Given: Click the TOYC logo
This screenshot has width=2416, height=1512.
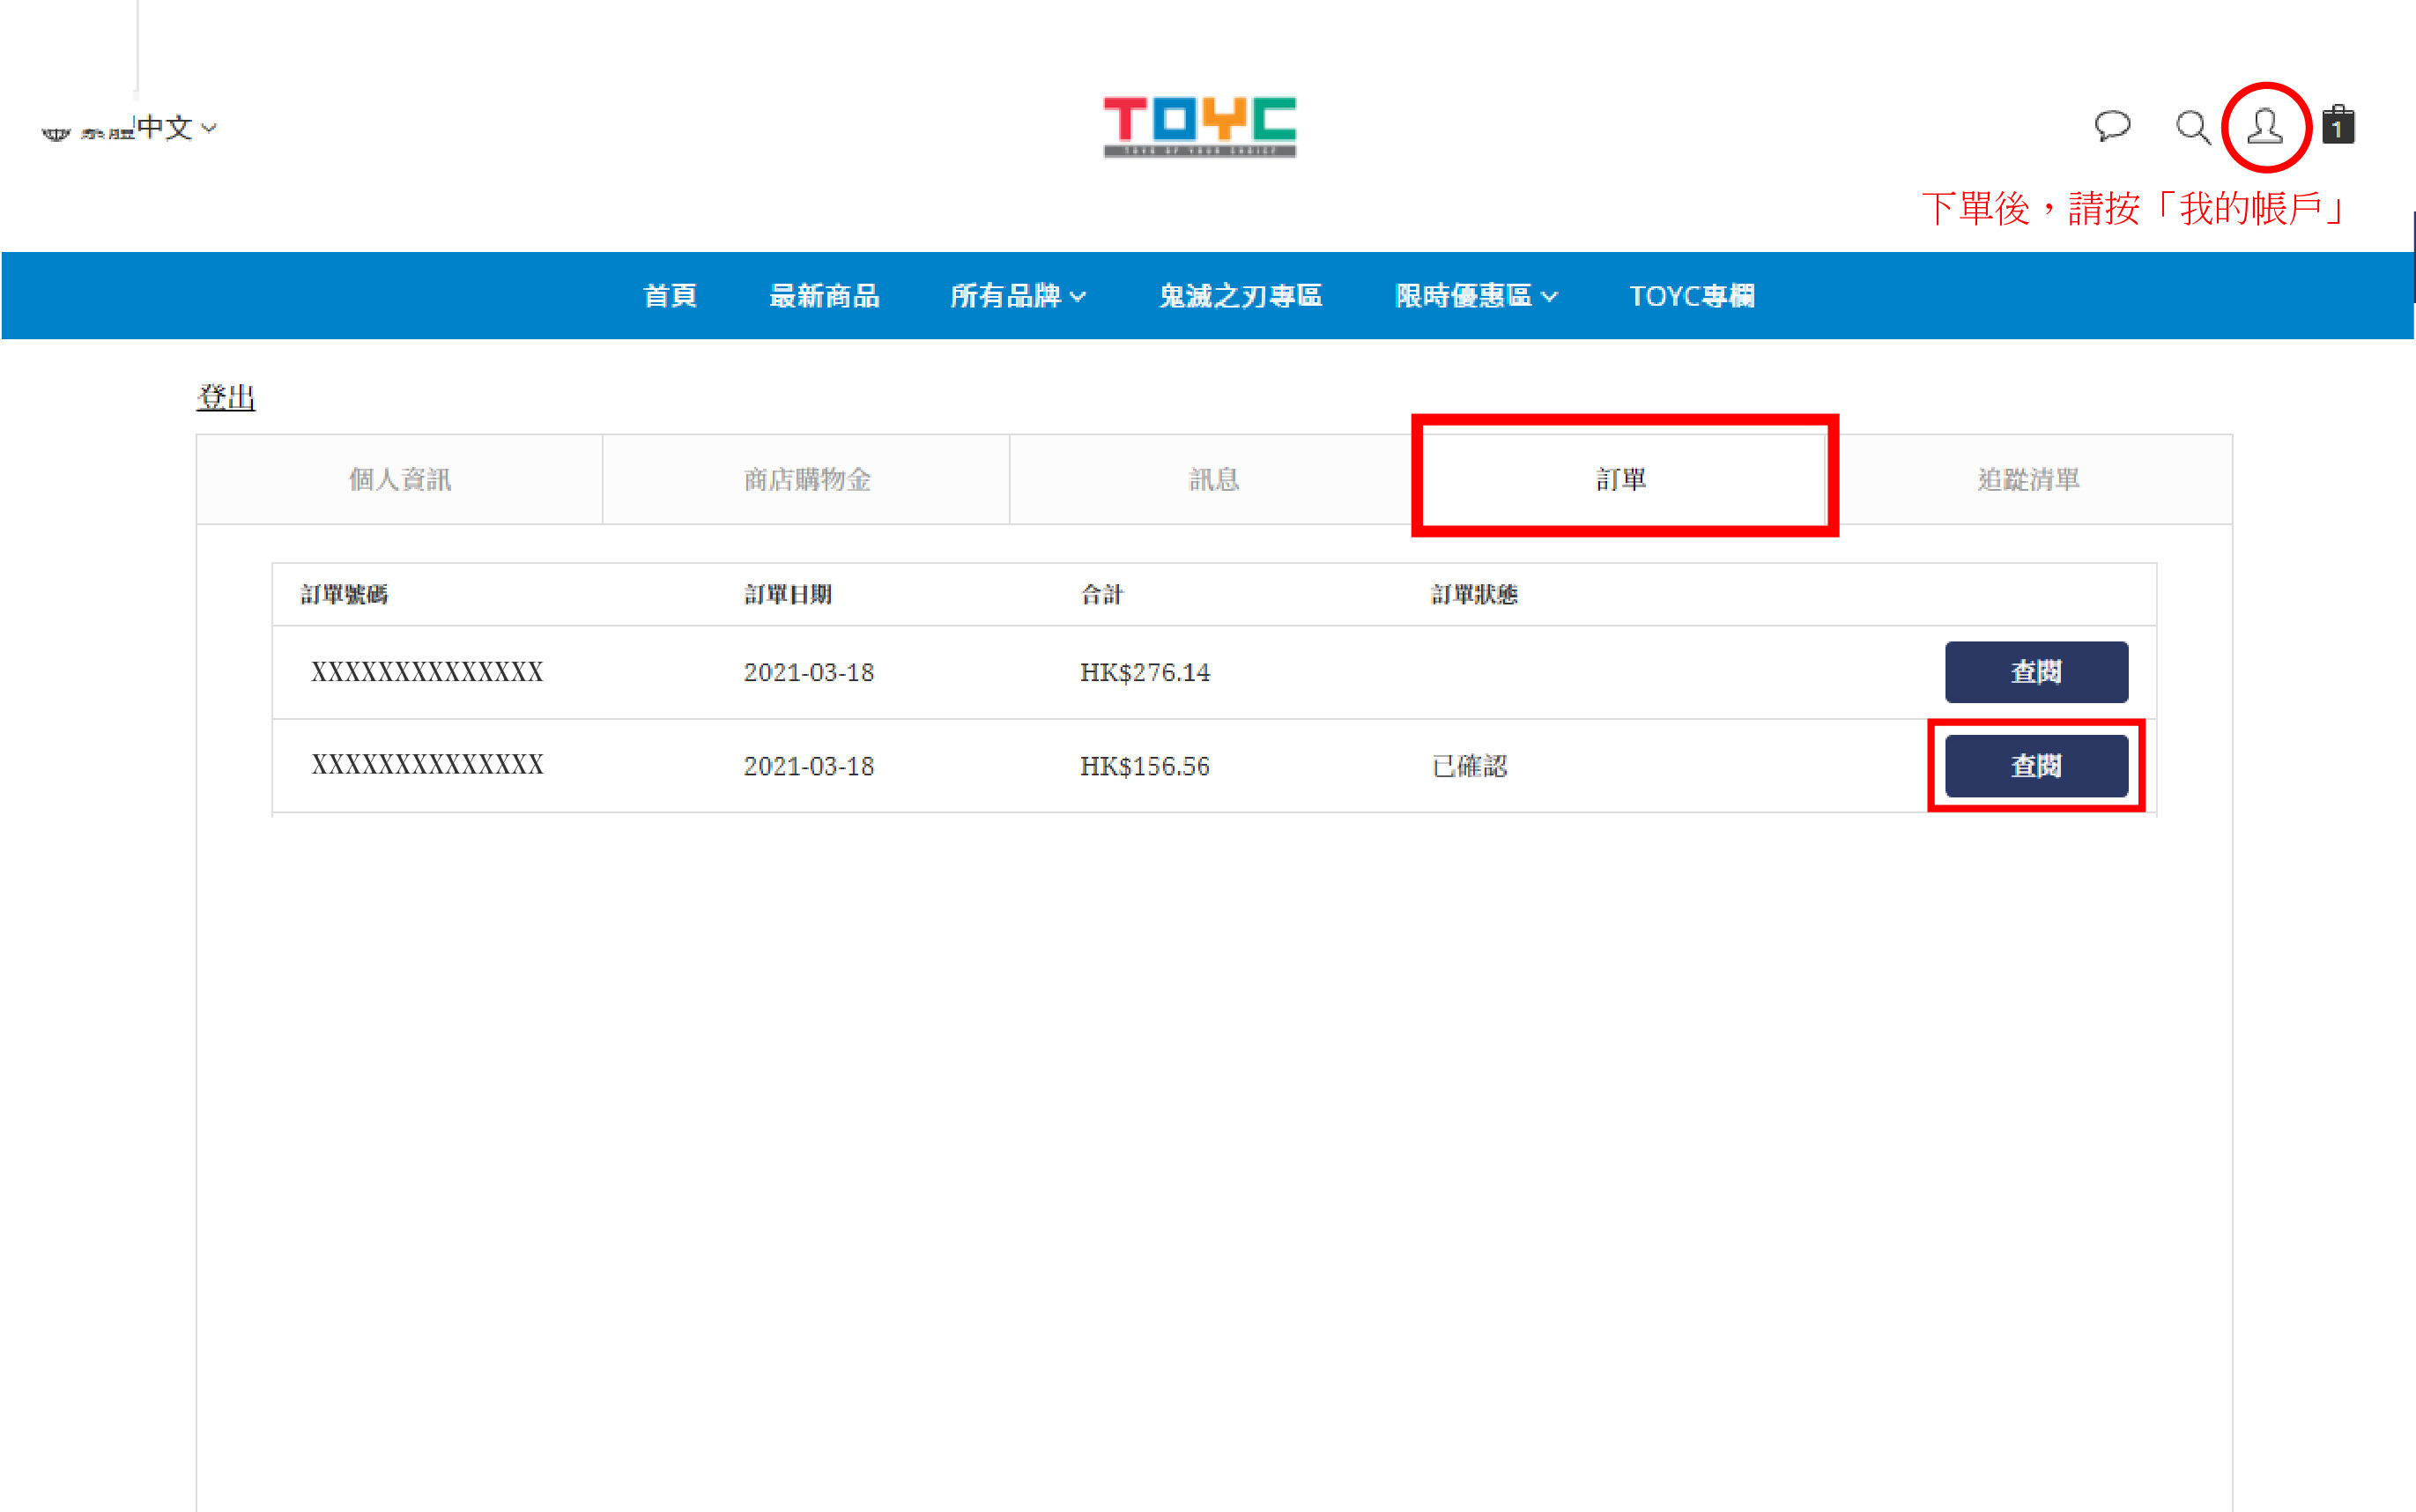Looking at the screenshot, I should pos(1199,126).
